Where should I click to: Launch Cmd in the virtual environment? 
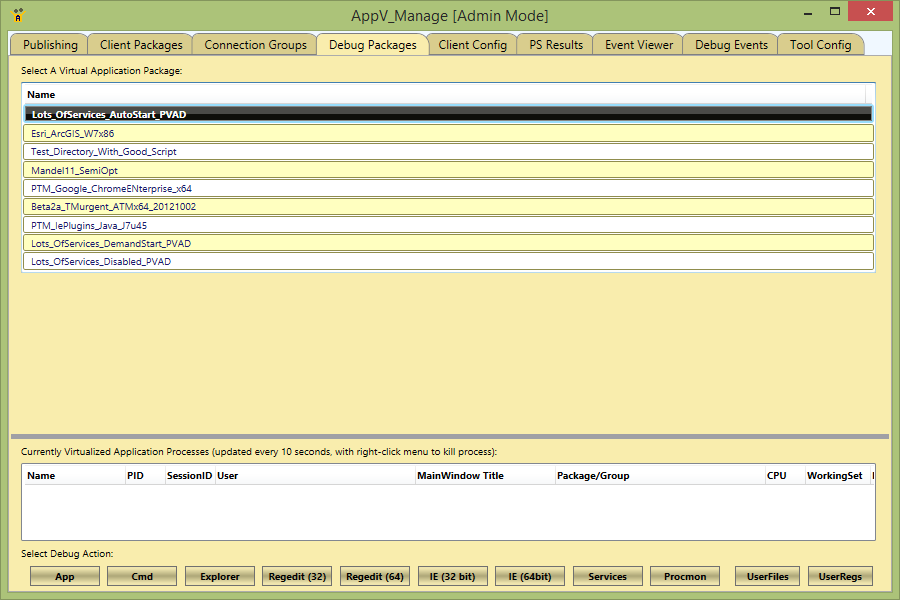click(x=142, y=576)
